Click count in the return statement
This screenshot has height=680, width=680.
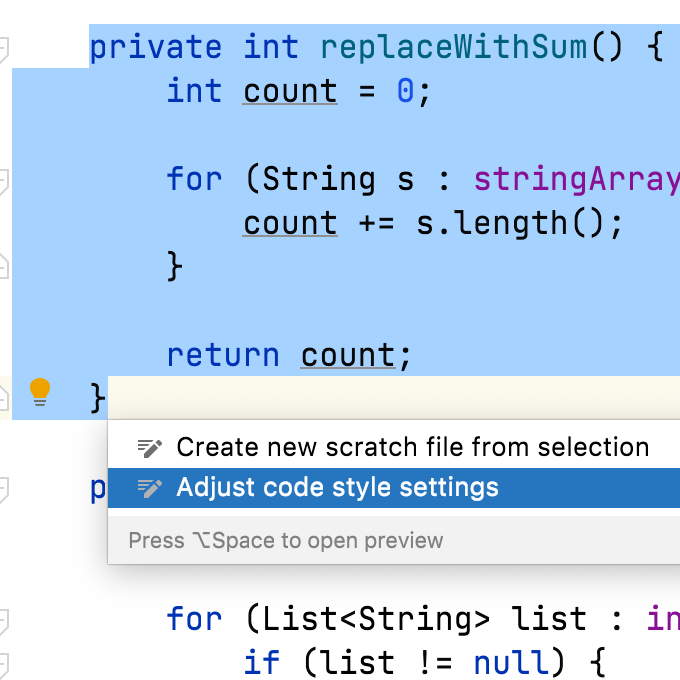pyautogui.click(x=348, y=355)
